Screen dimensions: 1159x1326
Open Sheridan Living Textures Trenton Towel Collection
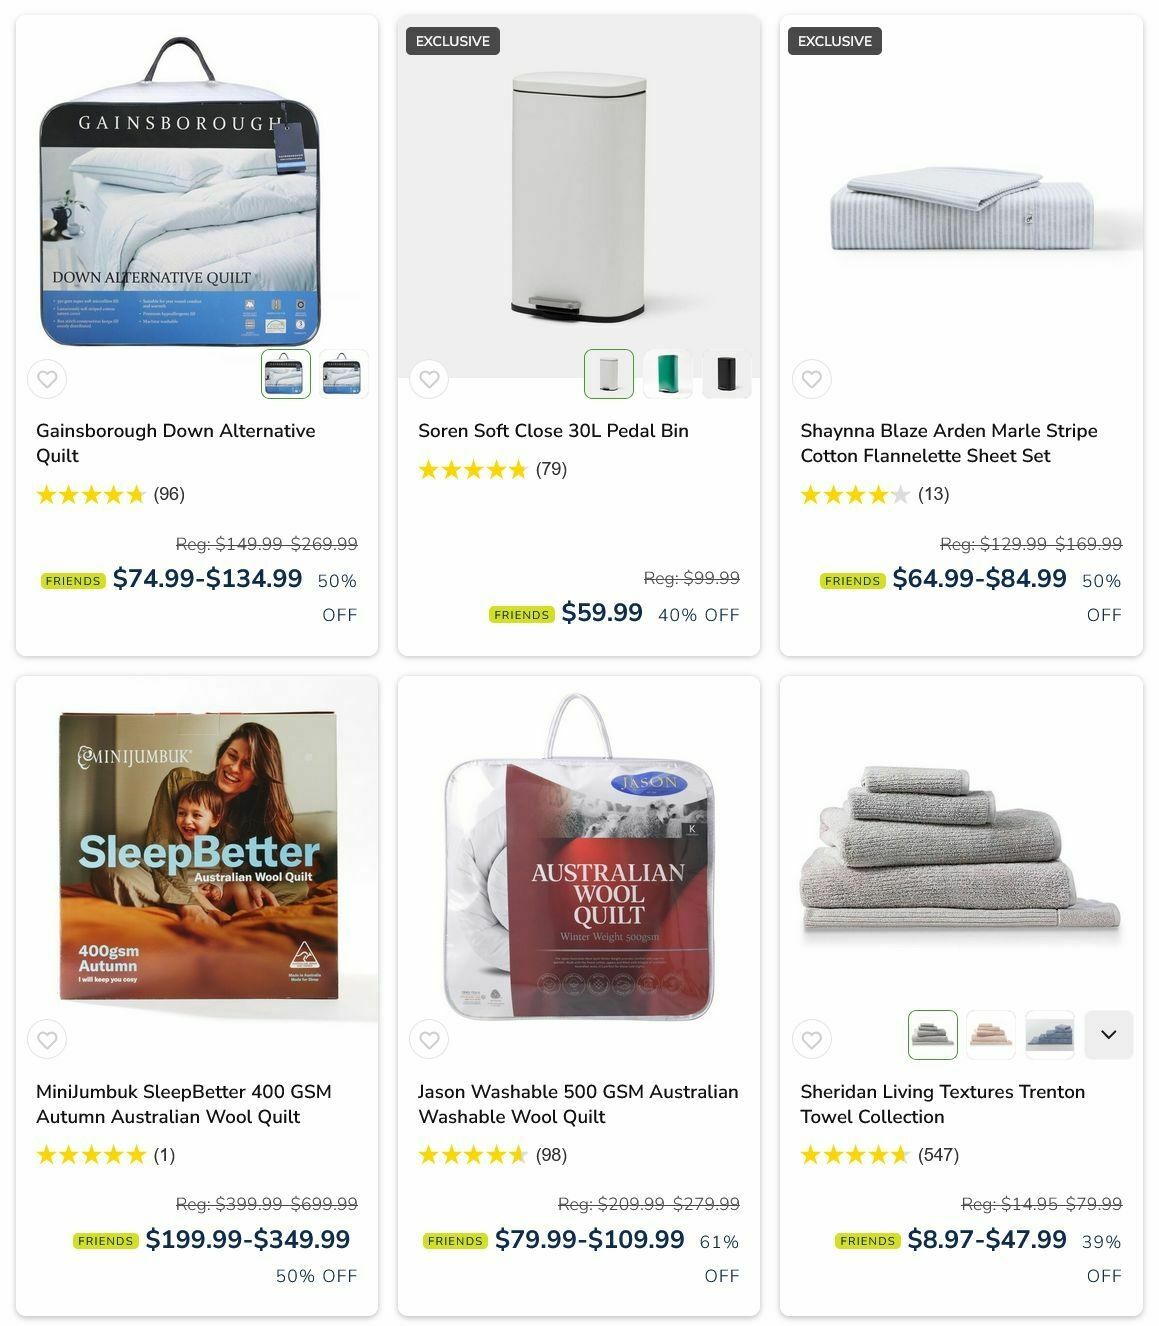[942, 1104]
